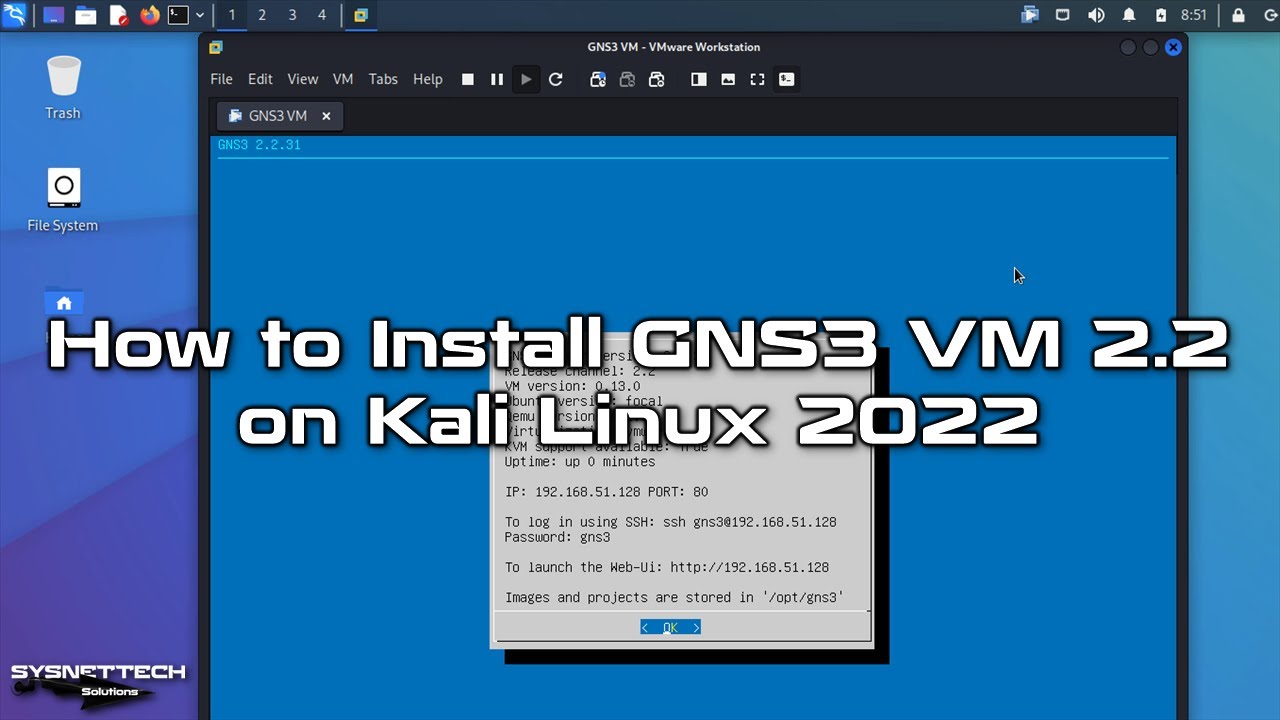
Task: Click the 'Uptime: up 0 minutes' line
Action: click(580, 462)
